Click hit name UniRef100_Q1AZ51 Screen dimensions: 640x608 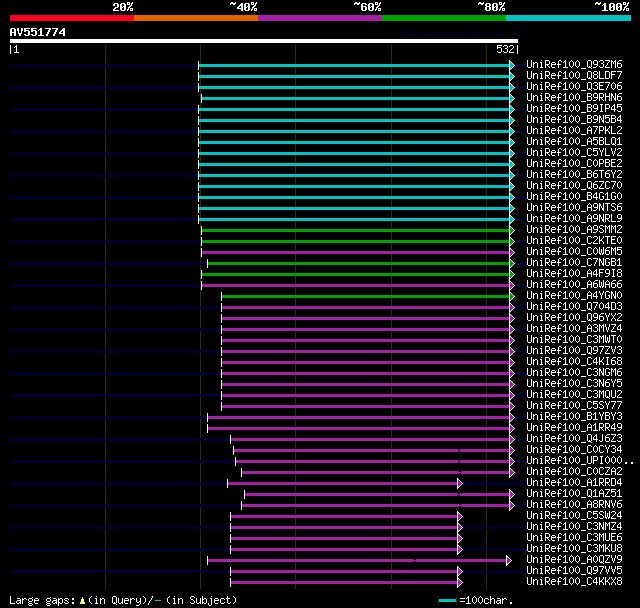(x=574, y=494)
